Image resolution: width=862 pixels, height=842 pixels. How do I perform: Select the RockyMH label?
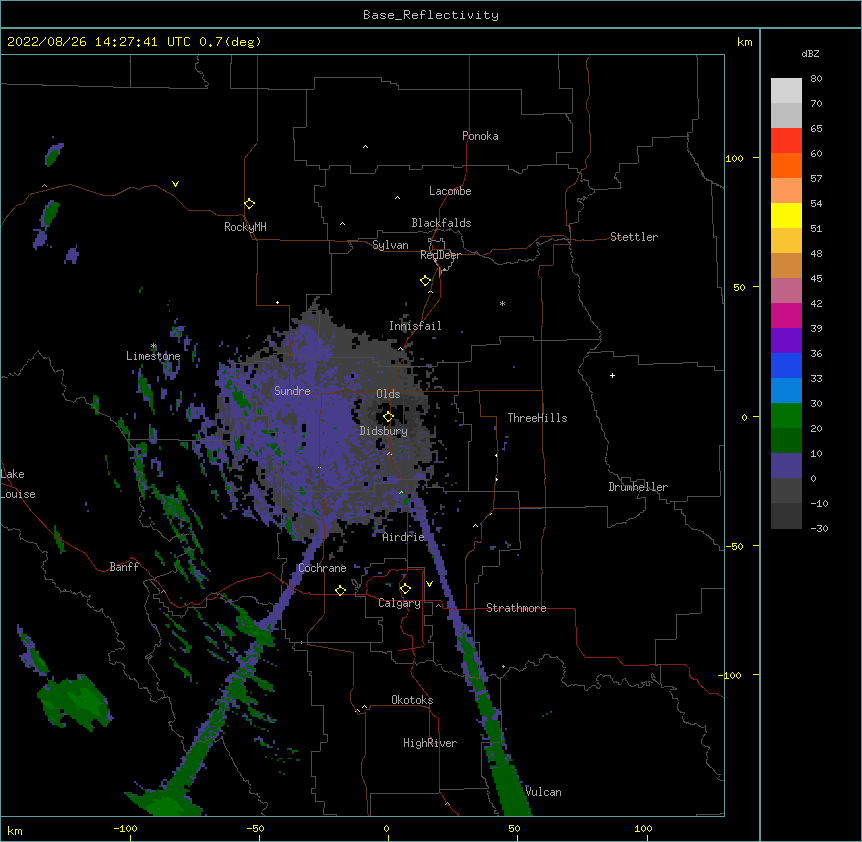point(245,227)
